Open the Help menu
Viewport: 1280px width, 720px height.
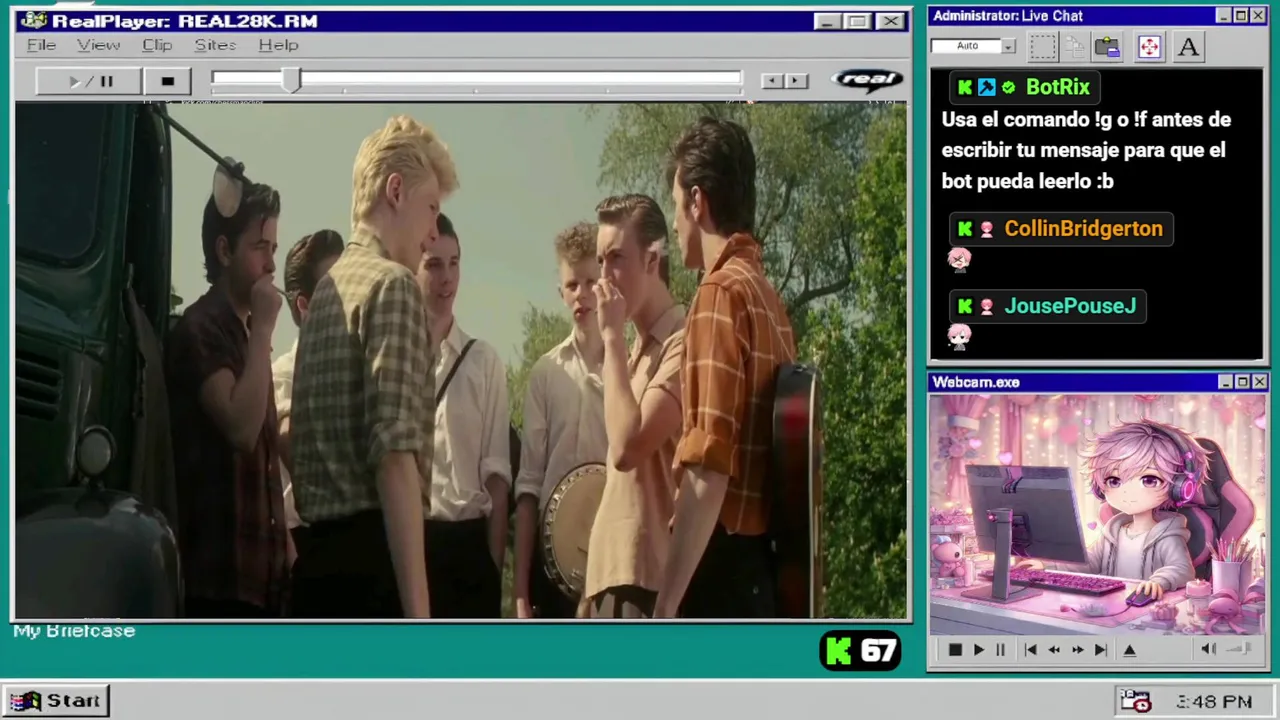(278, 45)
